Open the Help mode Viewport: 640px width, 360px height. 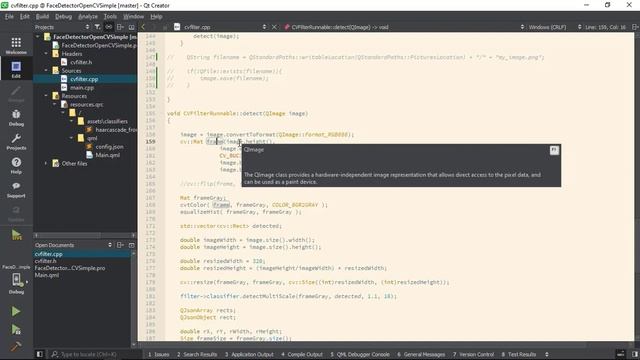click(x=16, y=165)
